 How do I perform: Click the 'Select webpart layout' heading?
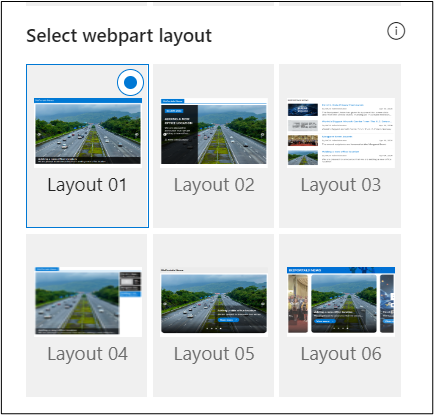coord(119,36)
